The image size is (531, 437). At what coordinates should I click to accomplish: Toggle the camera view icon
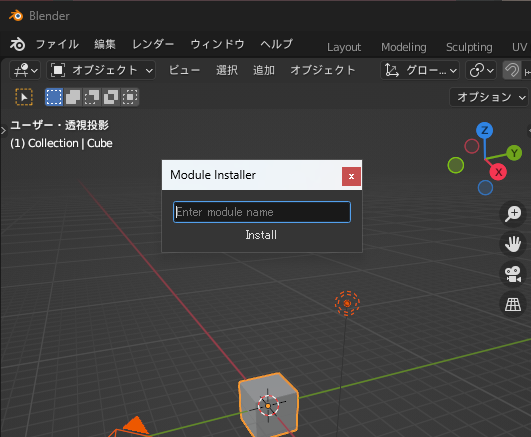513,274
